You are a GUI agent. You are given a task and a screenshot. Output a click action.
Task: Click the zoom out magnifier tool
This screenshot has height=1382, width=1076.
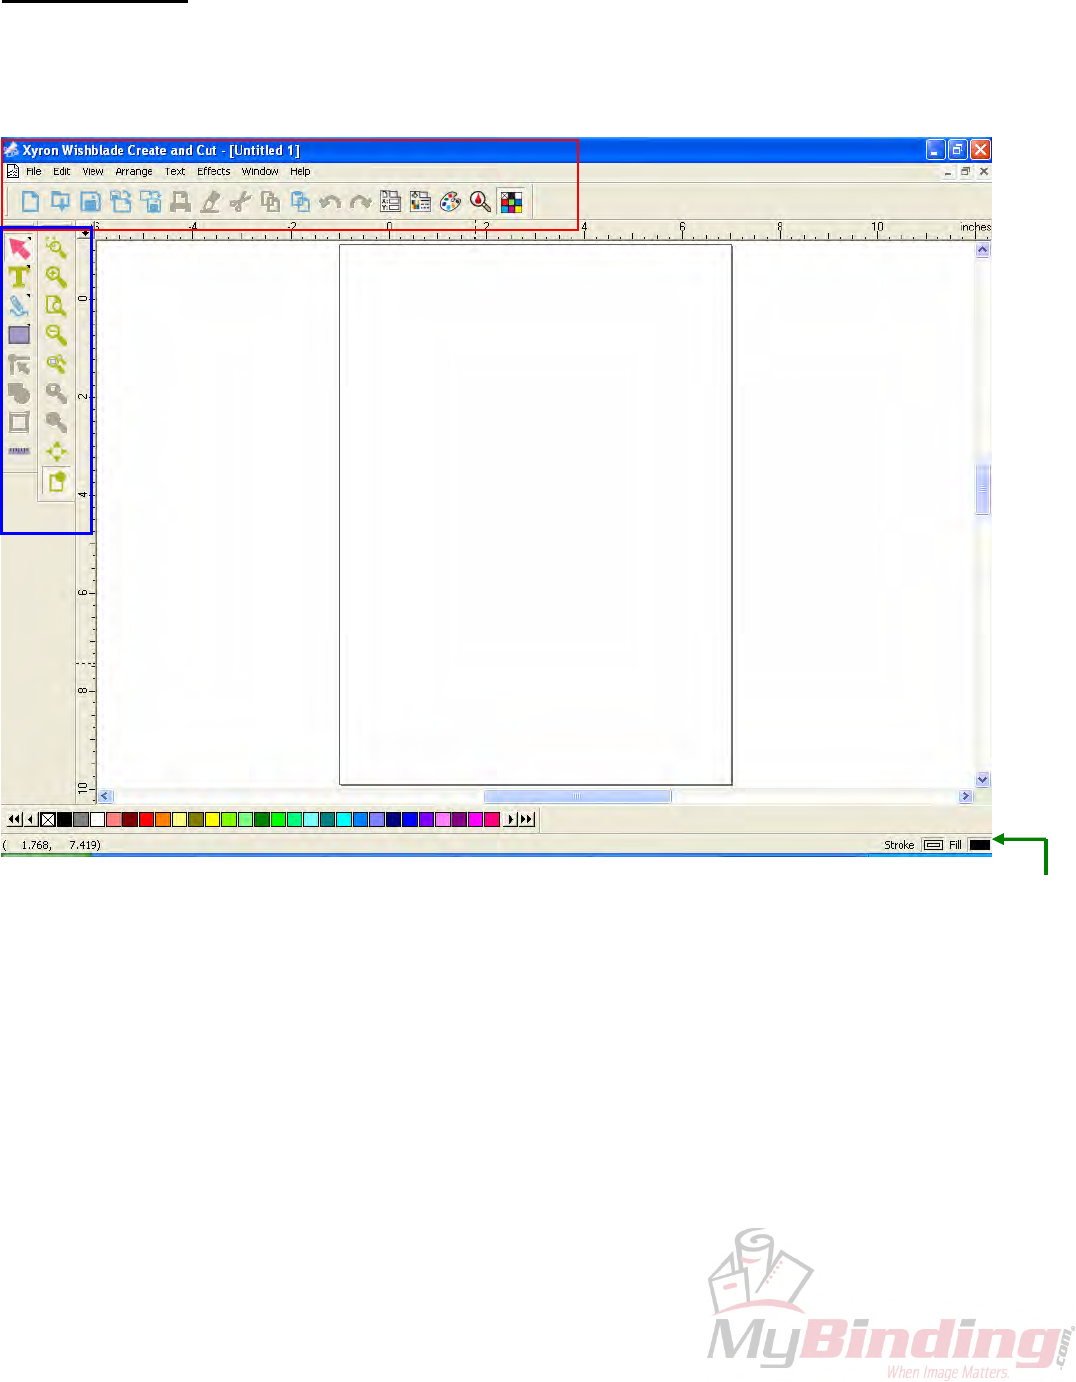tap(56, 335)
